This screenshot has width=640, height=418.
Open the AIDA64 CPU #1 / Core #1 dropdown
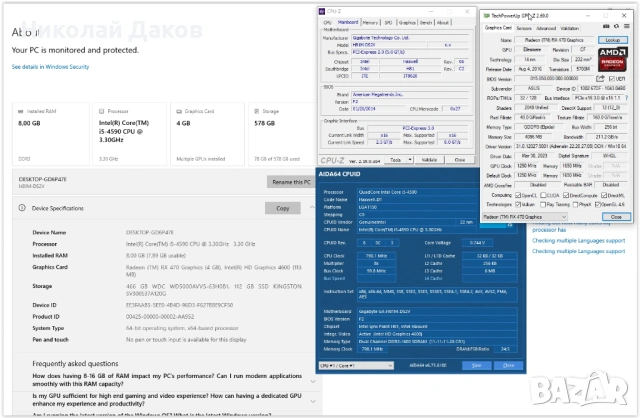(356, 365)
